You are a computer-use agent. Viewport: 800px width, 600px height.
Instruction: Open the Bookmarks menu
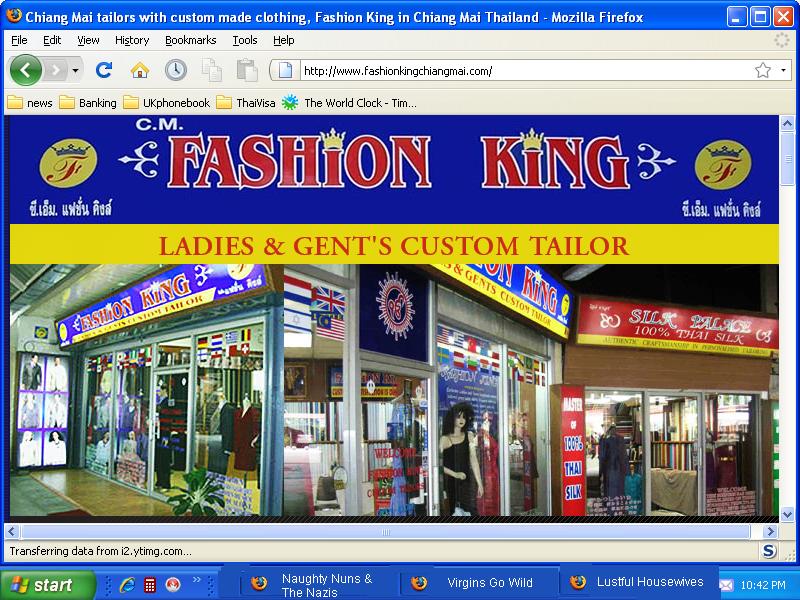click(x=191, y=40)
